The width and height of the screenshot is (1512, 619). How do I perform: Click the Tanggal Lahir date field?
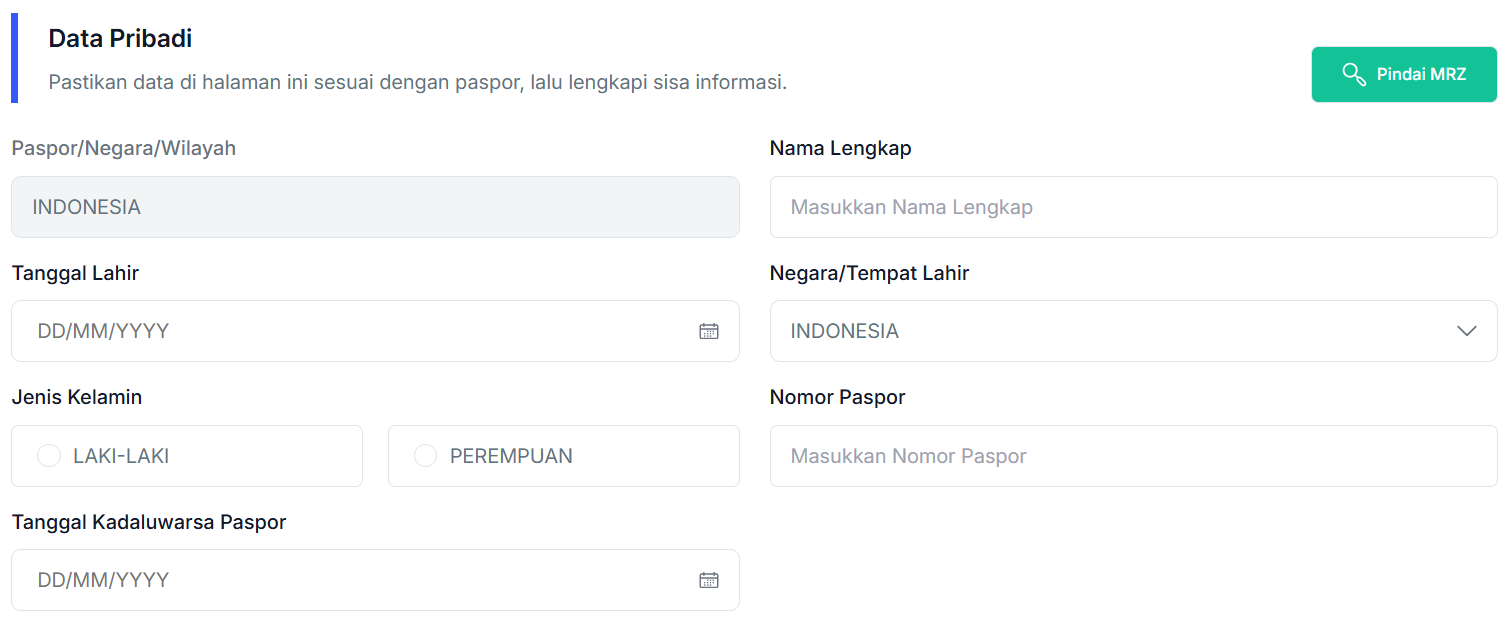(x=350, y=331)
